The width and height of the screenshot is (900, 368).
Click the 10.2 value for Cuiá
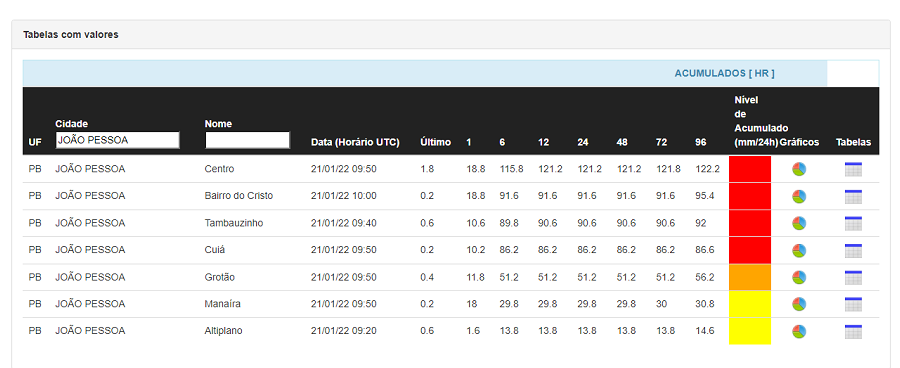[476, 250]
